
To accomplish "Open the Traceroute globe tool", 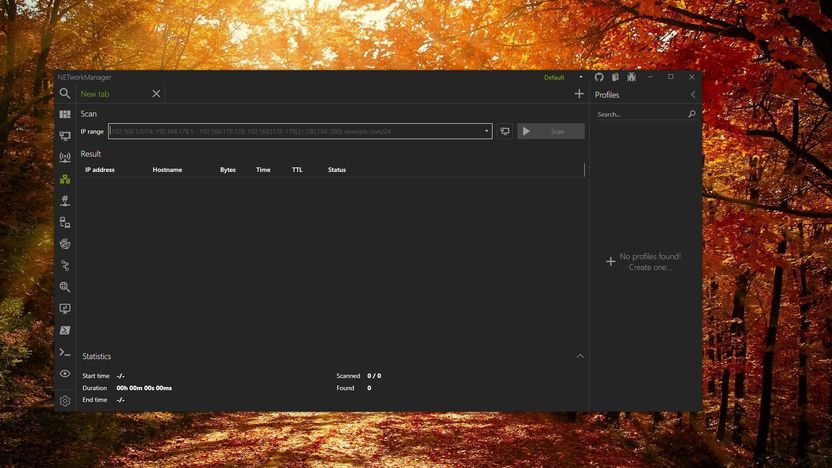I will pos(65,244).
